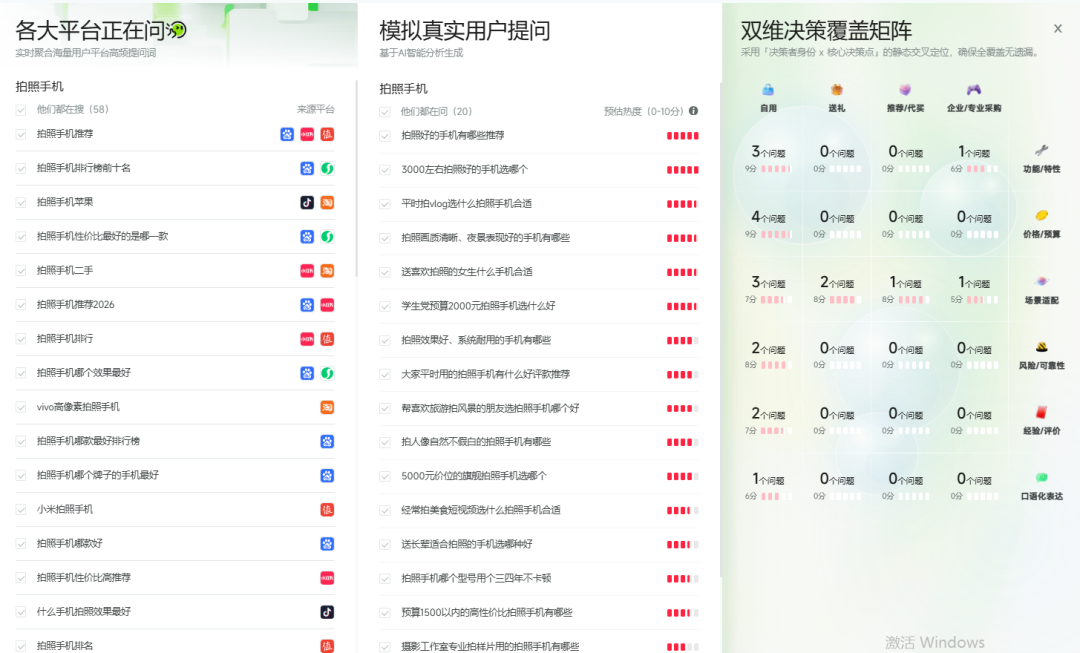1080x653 pixels.
Task: Select the row text 拍照手机哪个牌子的手机最好
Action: pyautogui.click(x=98, y=475)
